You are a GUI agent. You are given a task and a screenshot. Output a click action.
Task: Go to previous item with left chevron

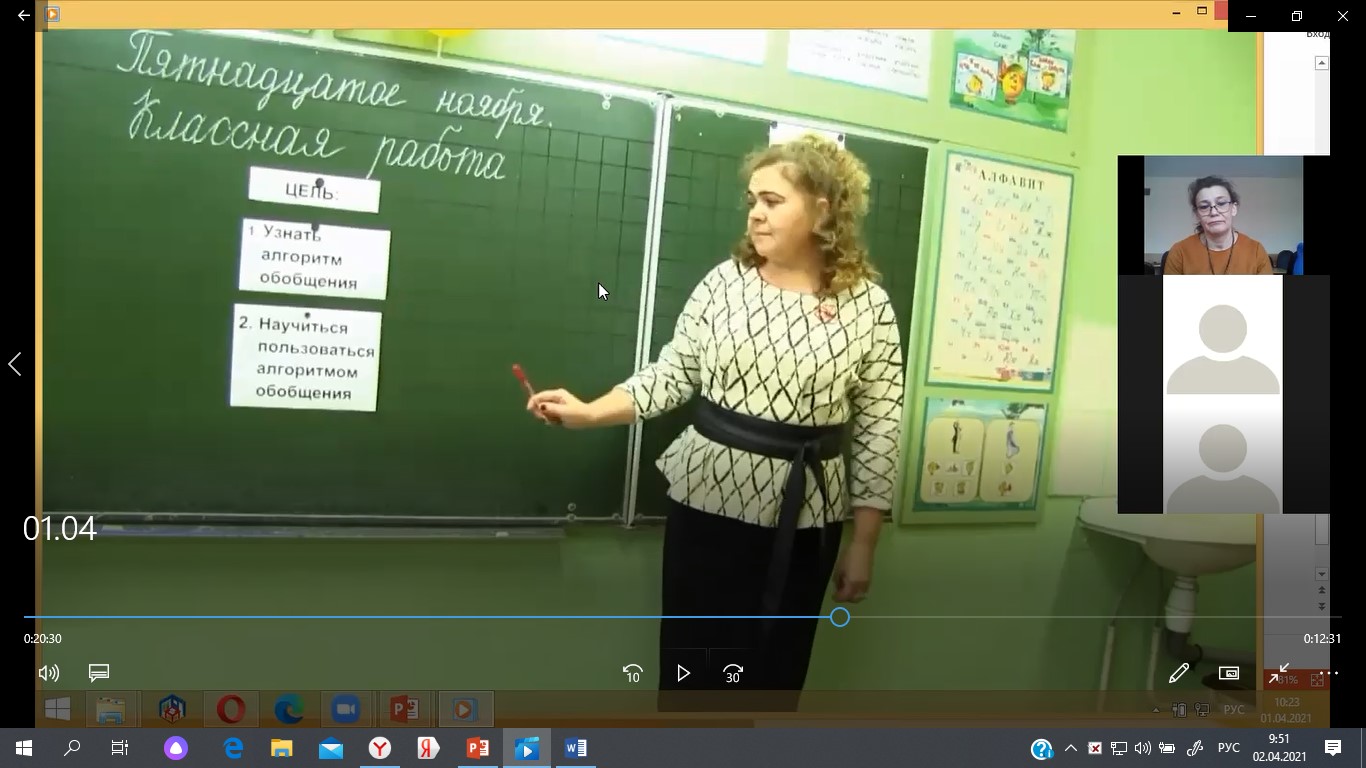tap(15, 364)
